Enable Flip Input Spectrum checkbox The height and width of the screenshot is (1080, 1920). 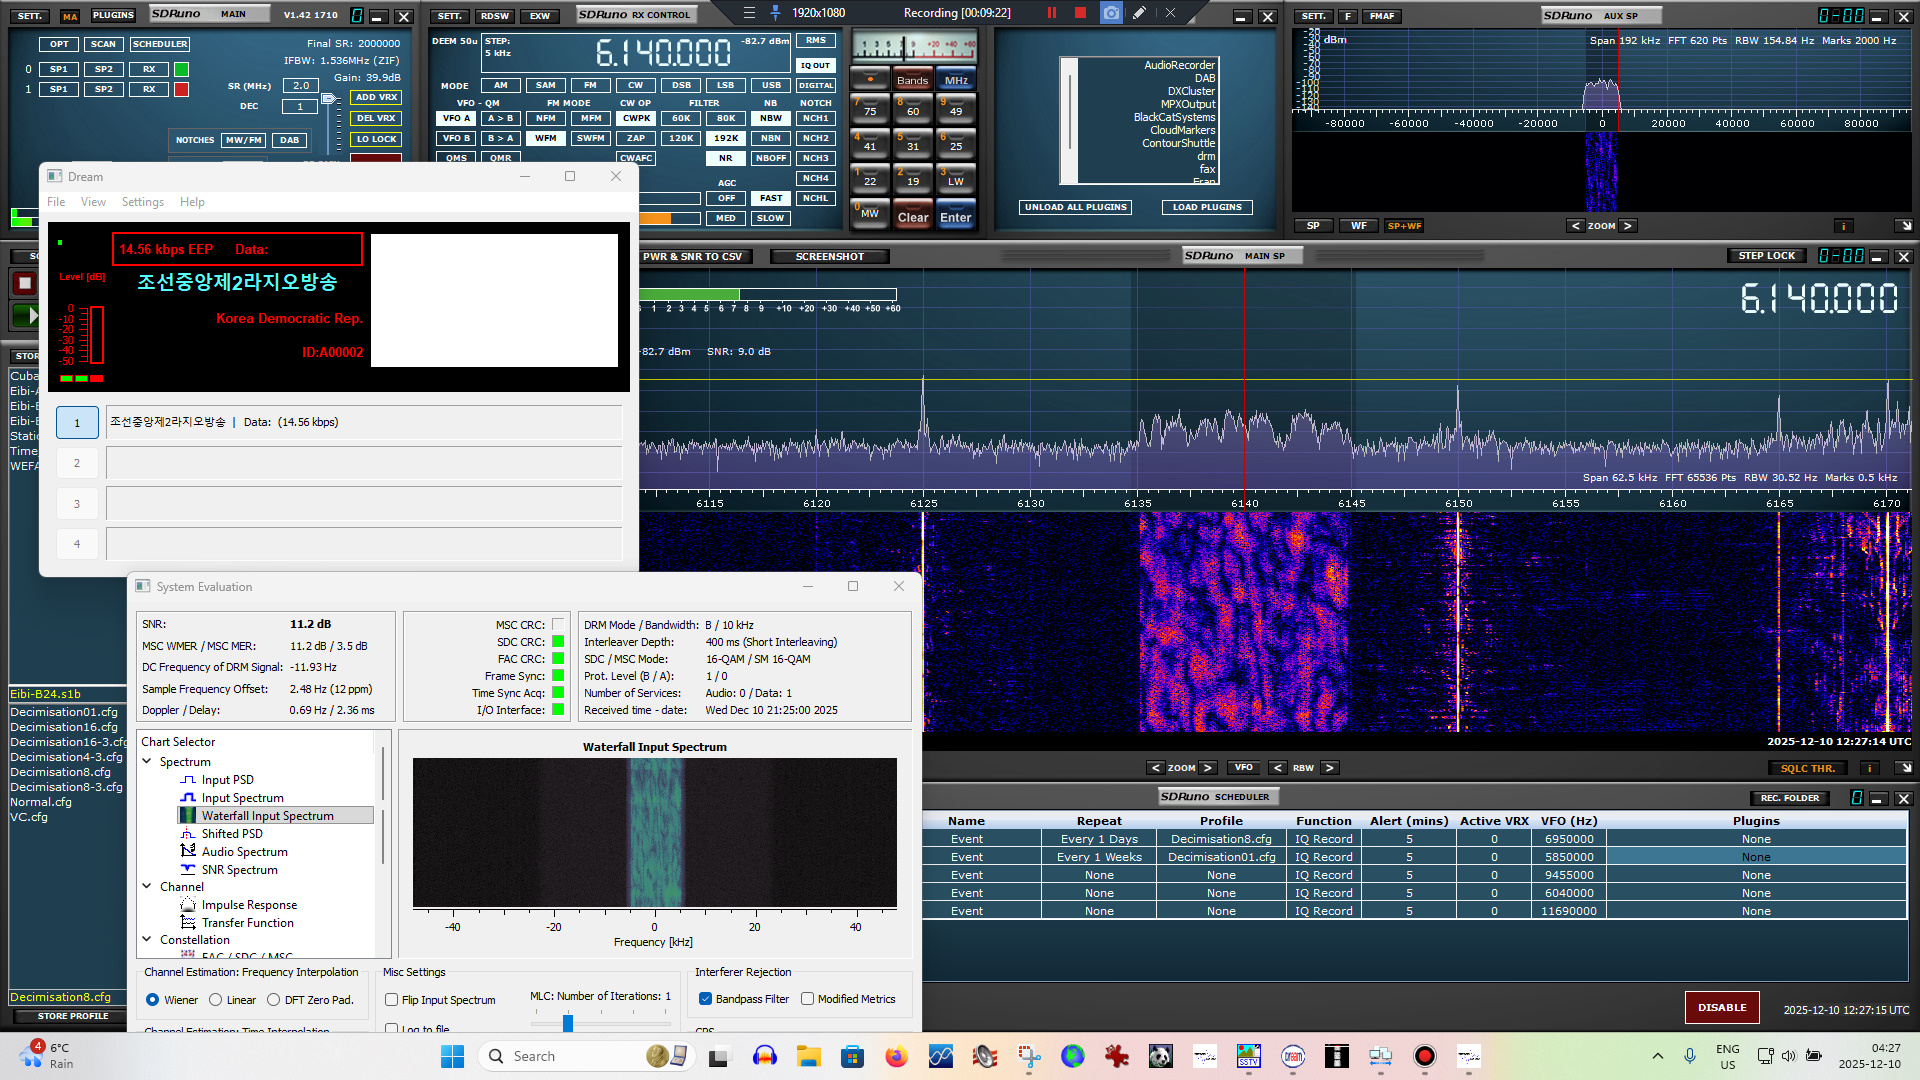392,1000
